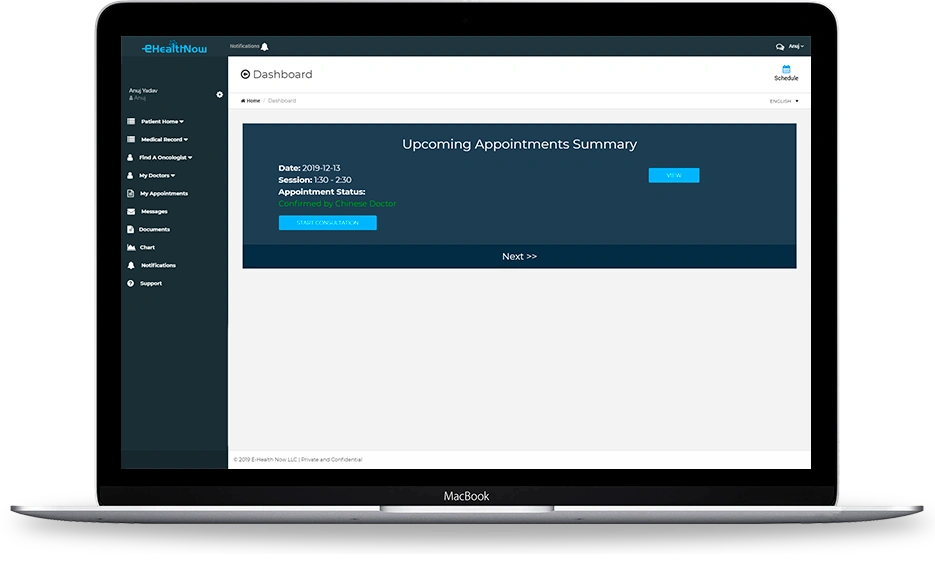Click the eHealthNow logo

tap(174, 48)
